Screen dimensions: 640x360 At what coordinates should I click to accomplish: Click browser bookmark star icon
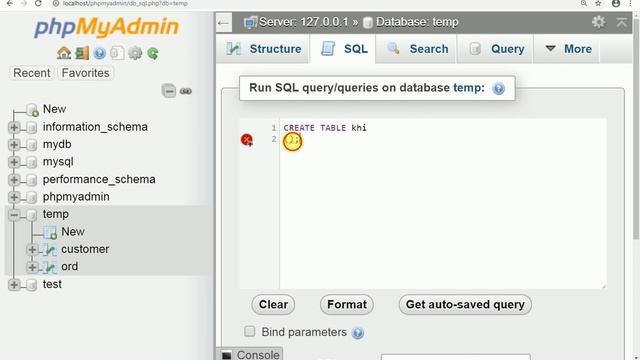coord(598,3)
